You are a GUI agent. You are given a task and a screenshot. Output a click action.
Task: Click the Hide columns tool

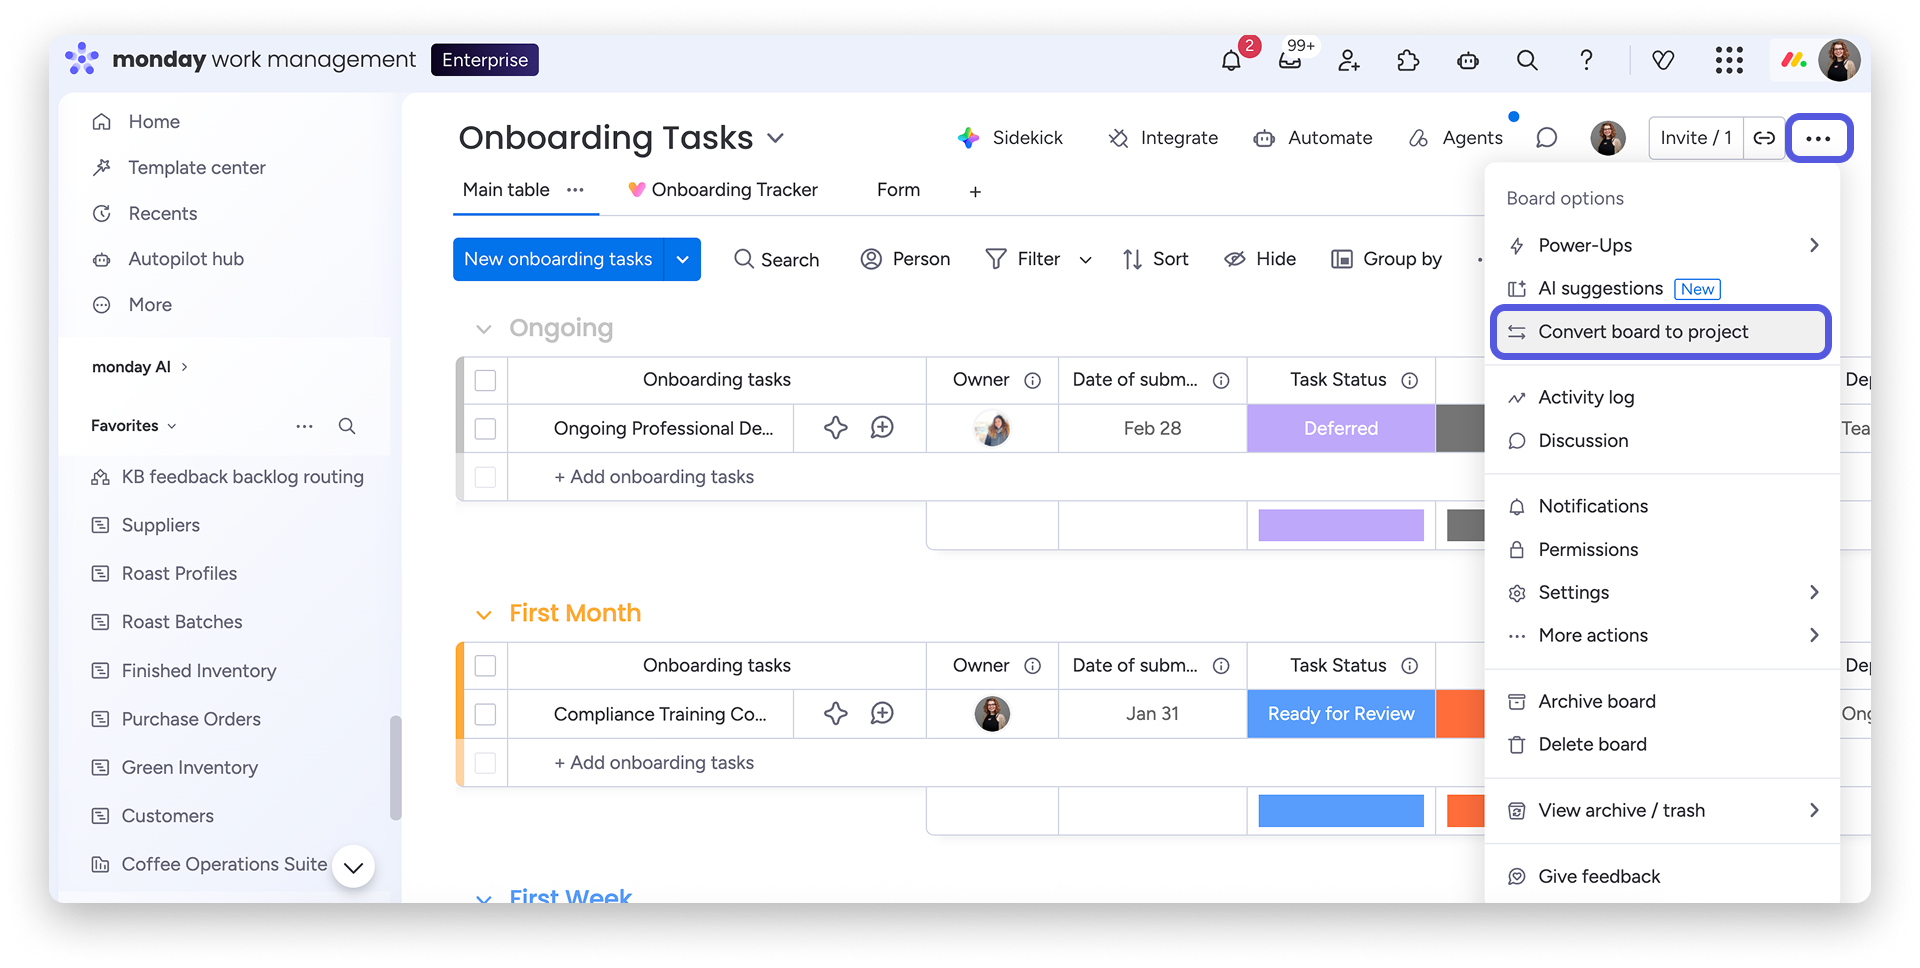point(1260,259)
